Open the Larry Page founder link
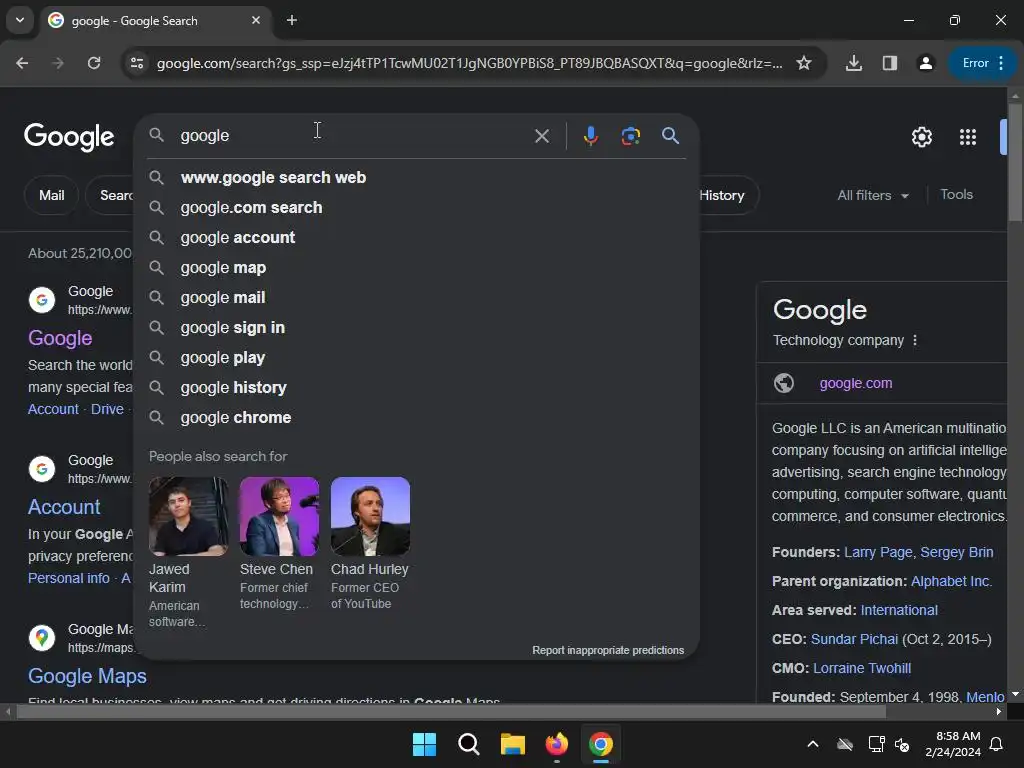The width and height of the screenshot is (1024, 768). pos(878,552)
